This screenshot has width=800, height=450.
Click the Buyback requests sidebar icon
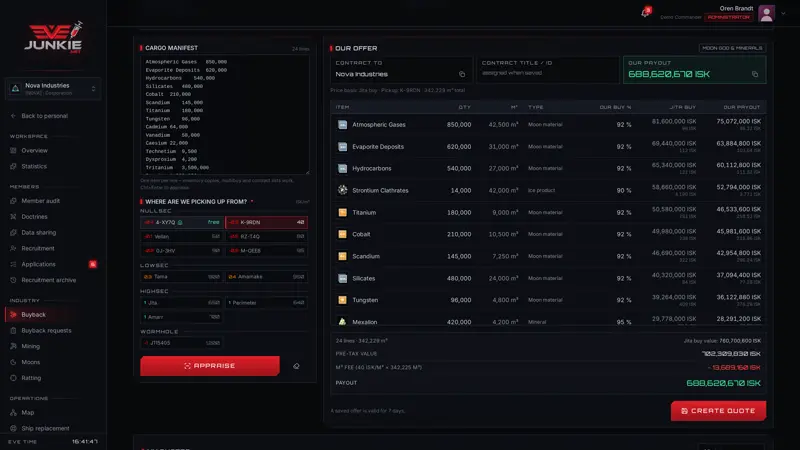tap(13, 331)
